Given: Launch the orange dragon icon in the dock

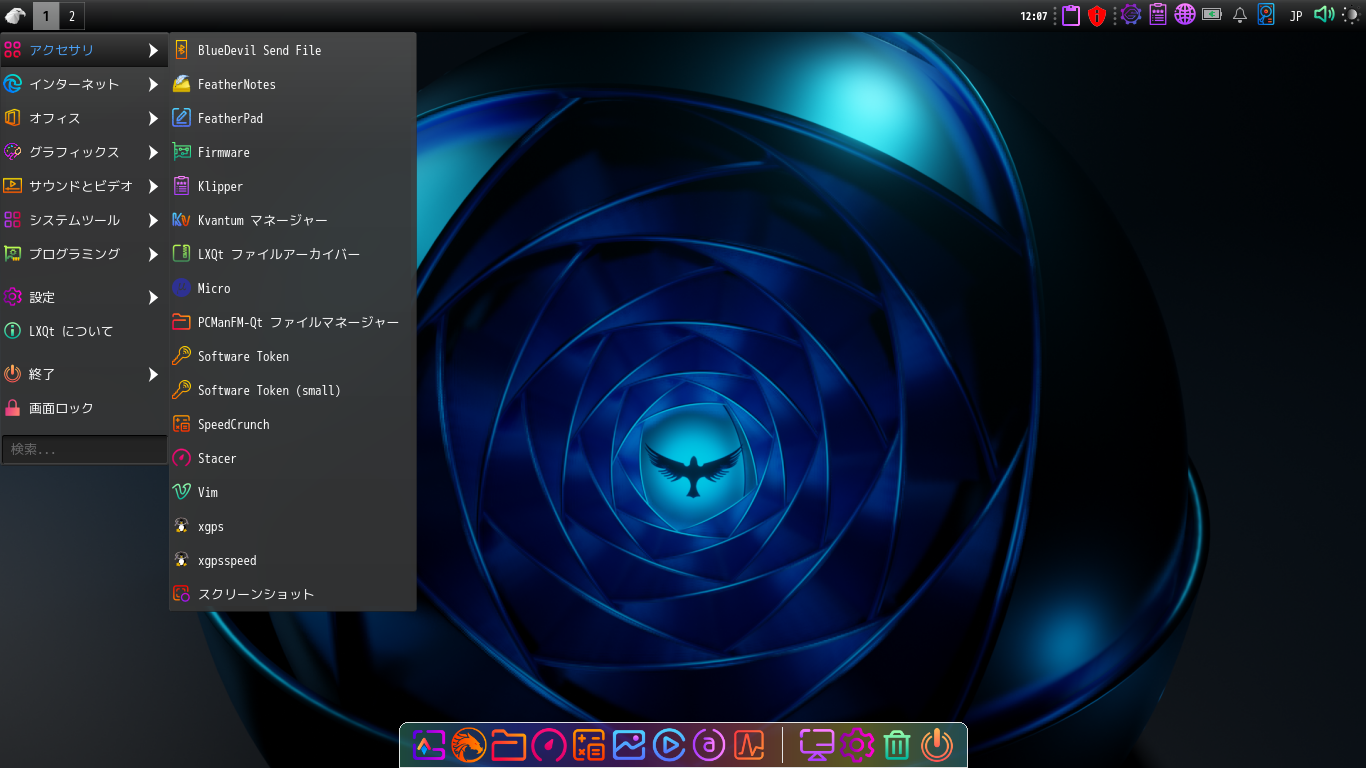Looking at the screenshot, I should click(x=468, y=745).
